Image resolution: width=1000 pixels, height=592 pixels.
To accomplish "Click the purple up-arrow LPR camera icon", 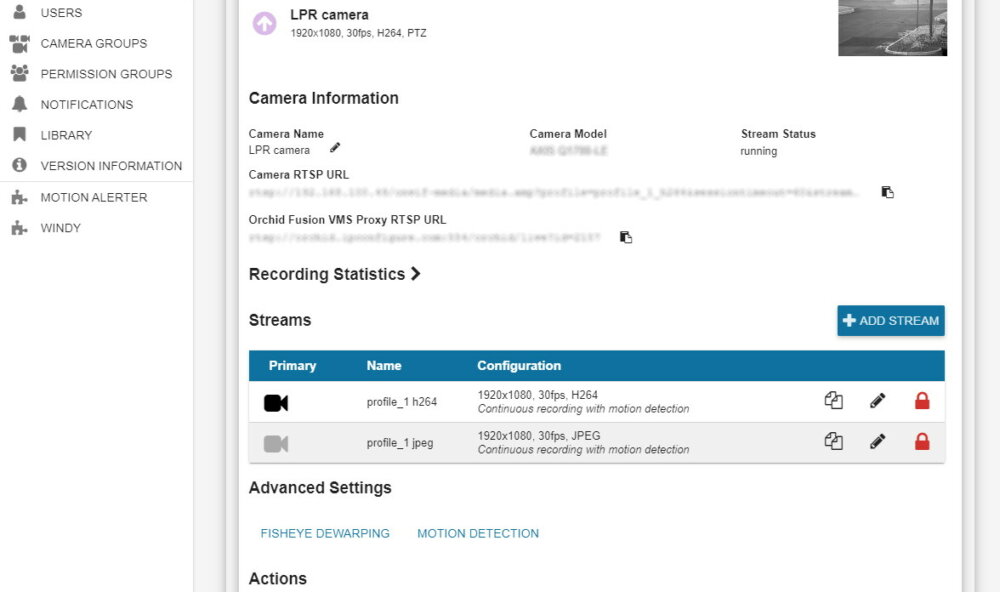I will click(x=264, y=24).
